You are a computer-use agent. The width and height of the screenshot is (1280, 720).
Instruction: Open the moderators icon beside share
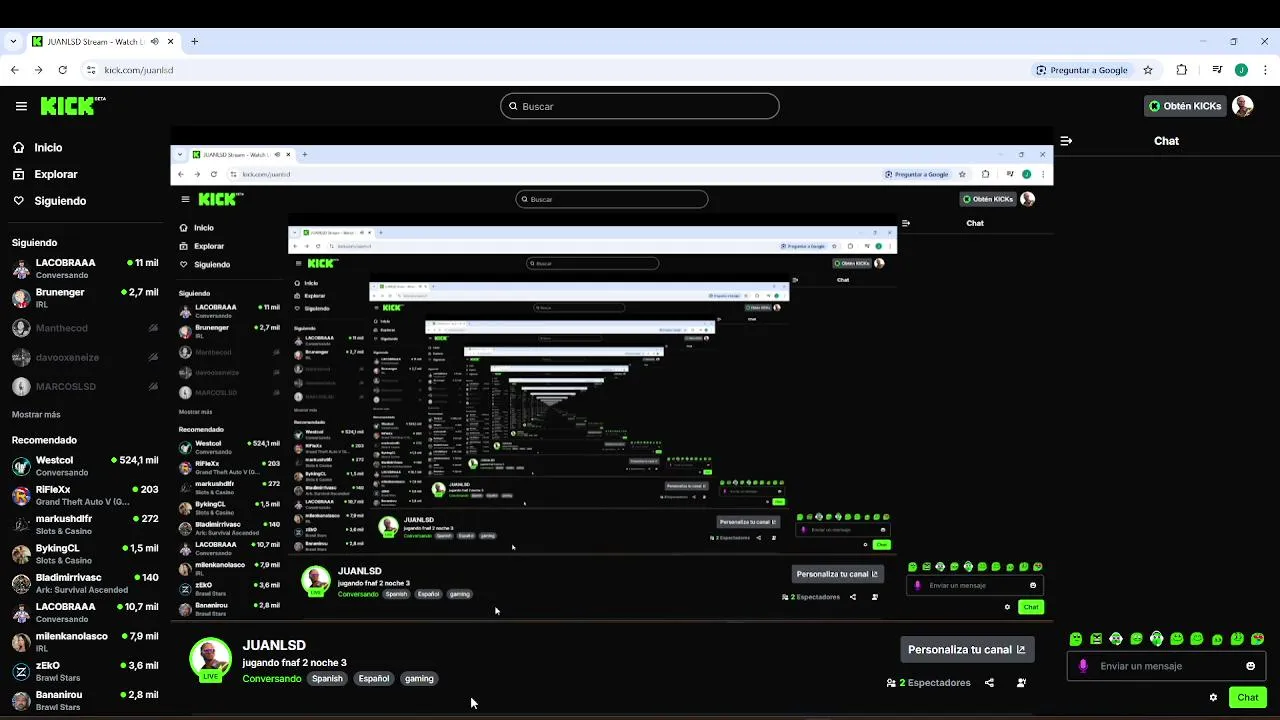tap(1021, 683)
